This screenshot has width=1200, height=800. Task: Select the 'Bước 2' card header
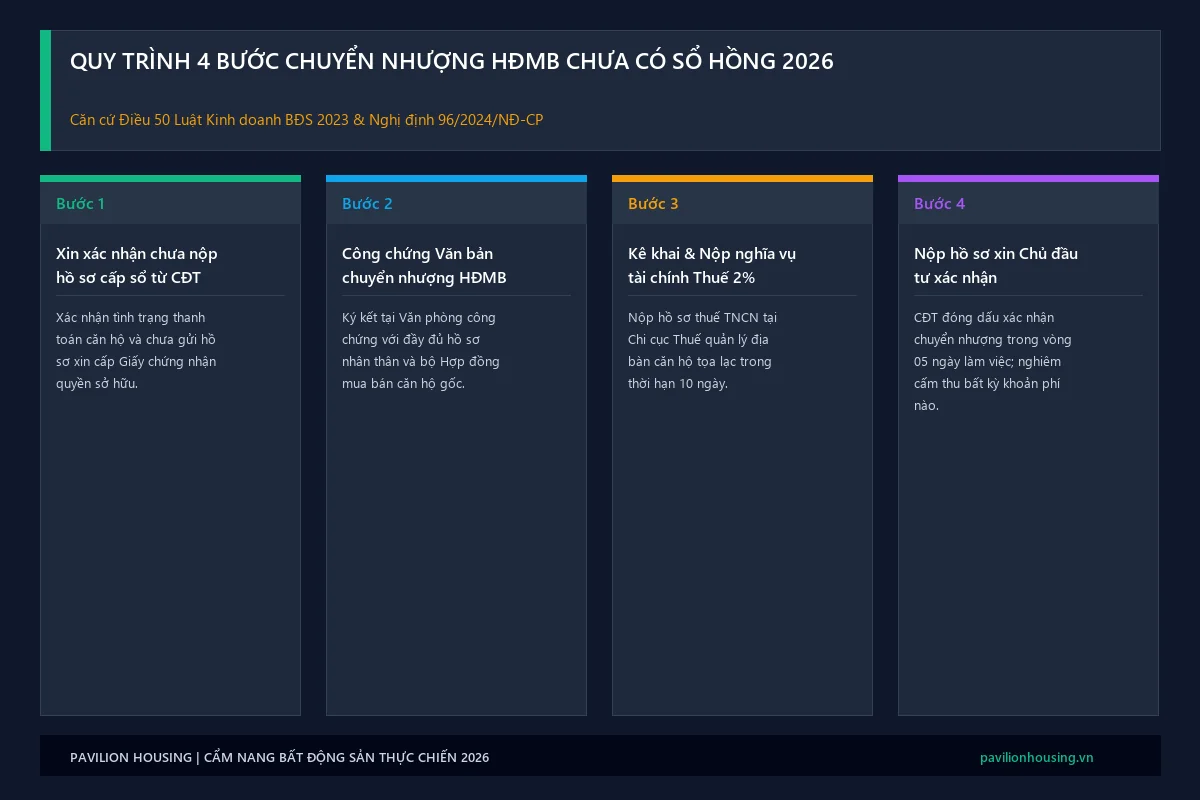pos(456,203)
